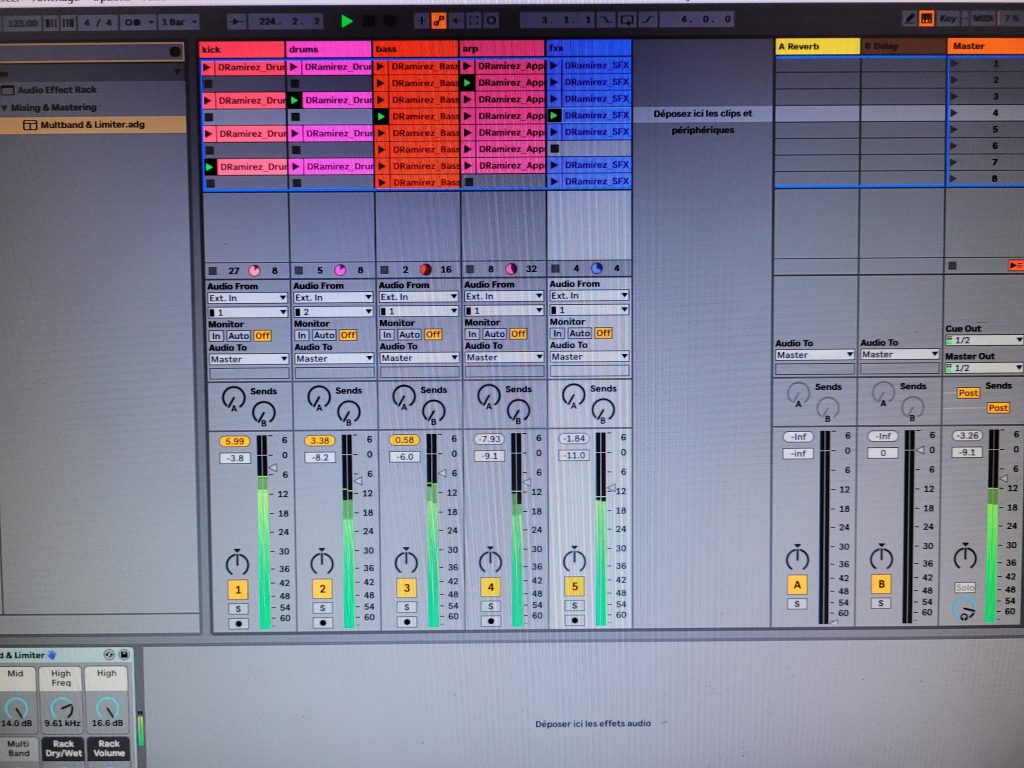Toggle the MIDI map mode button
Screen dimensions: 1024x768
[x=982, y=19]
